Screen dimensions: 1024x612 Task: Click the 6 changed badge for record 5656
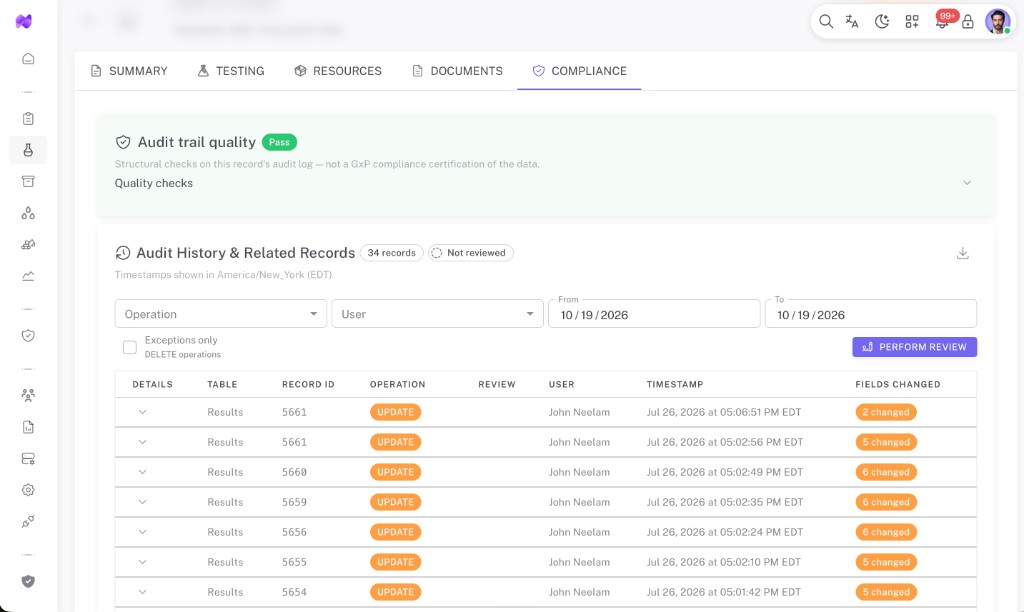coord(886,532)
